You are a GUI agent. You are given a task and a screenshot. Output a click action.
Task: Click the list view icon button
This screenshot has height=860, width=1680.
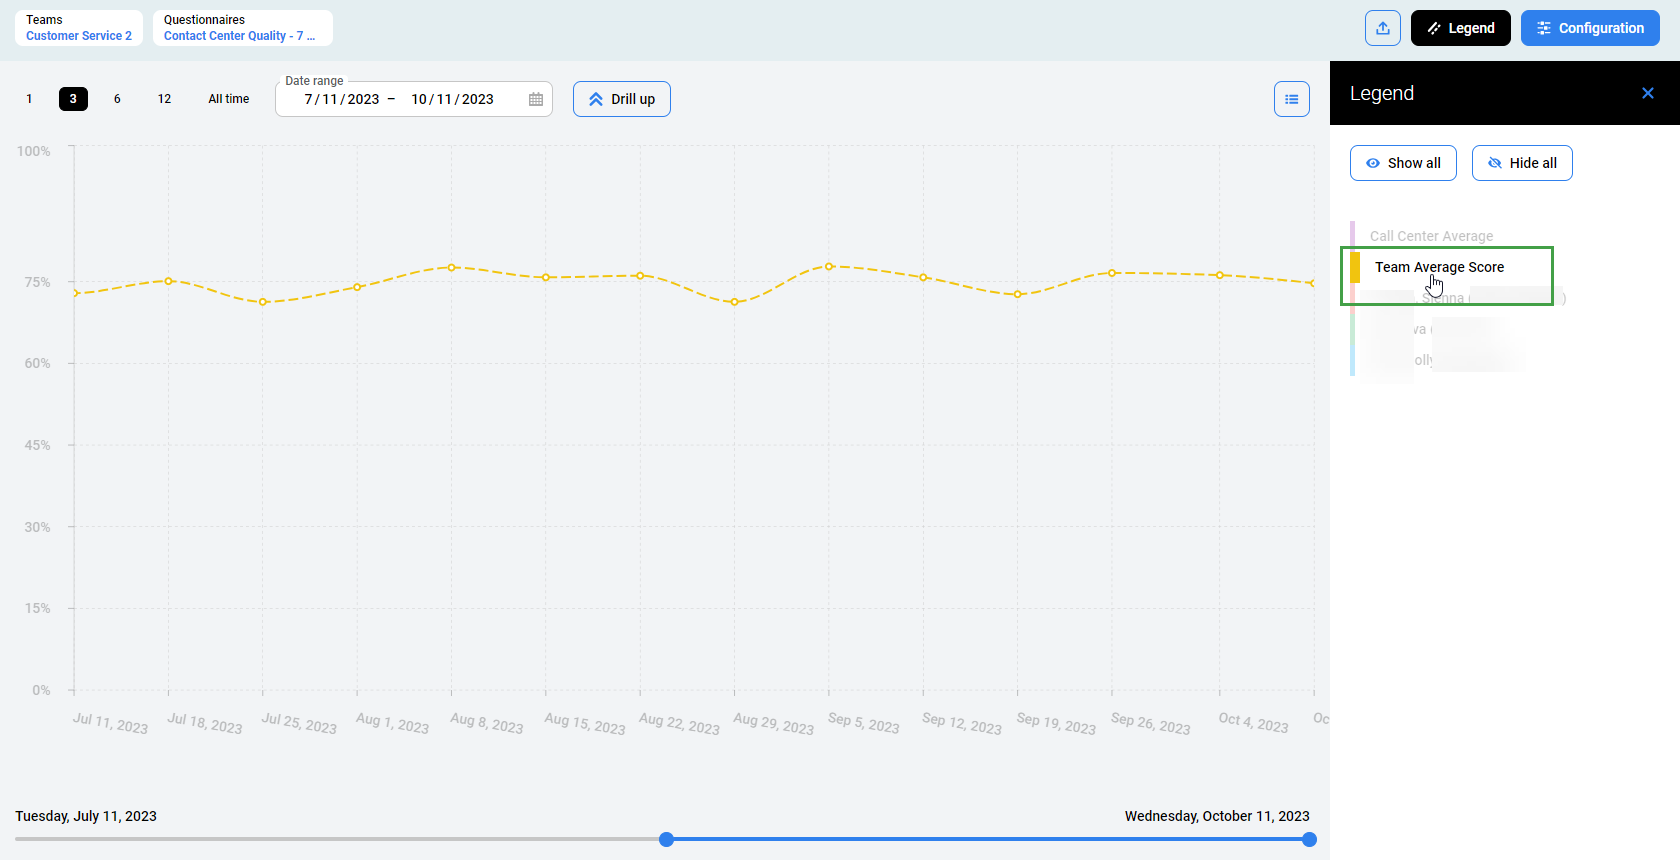pos(1291,99)
